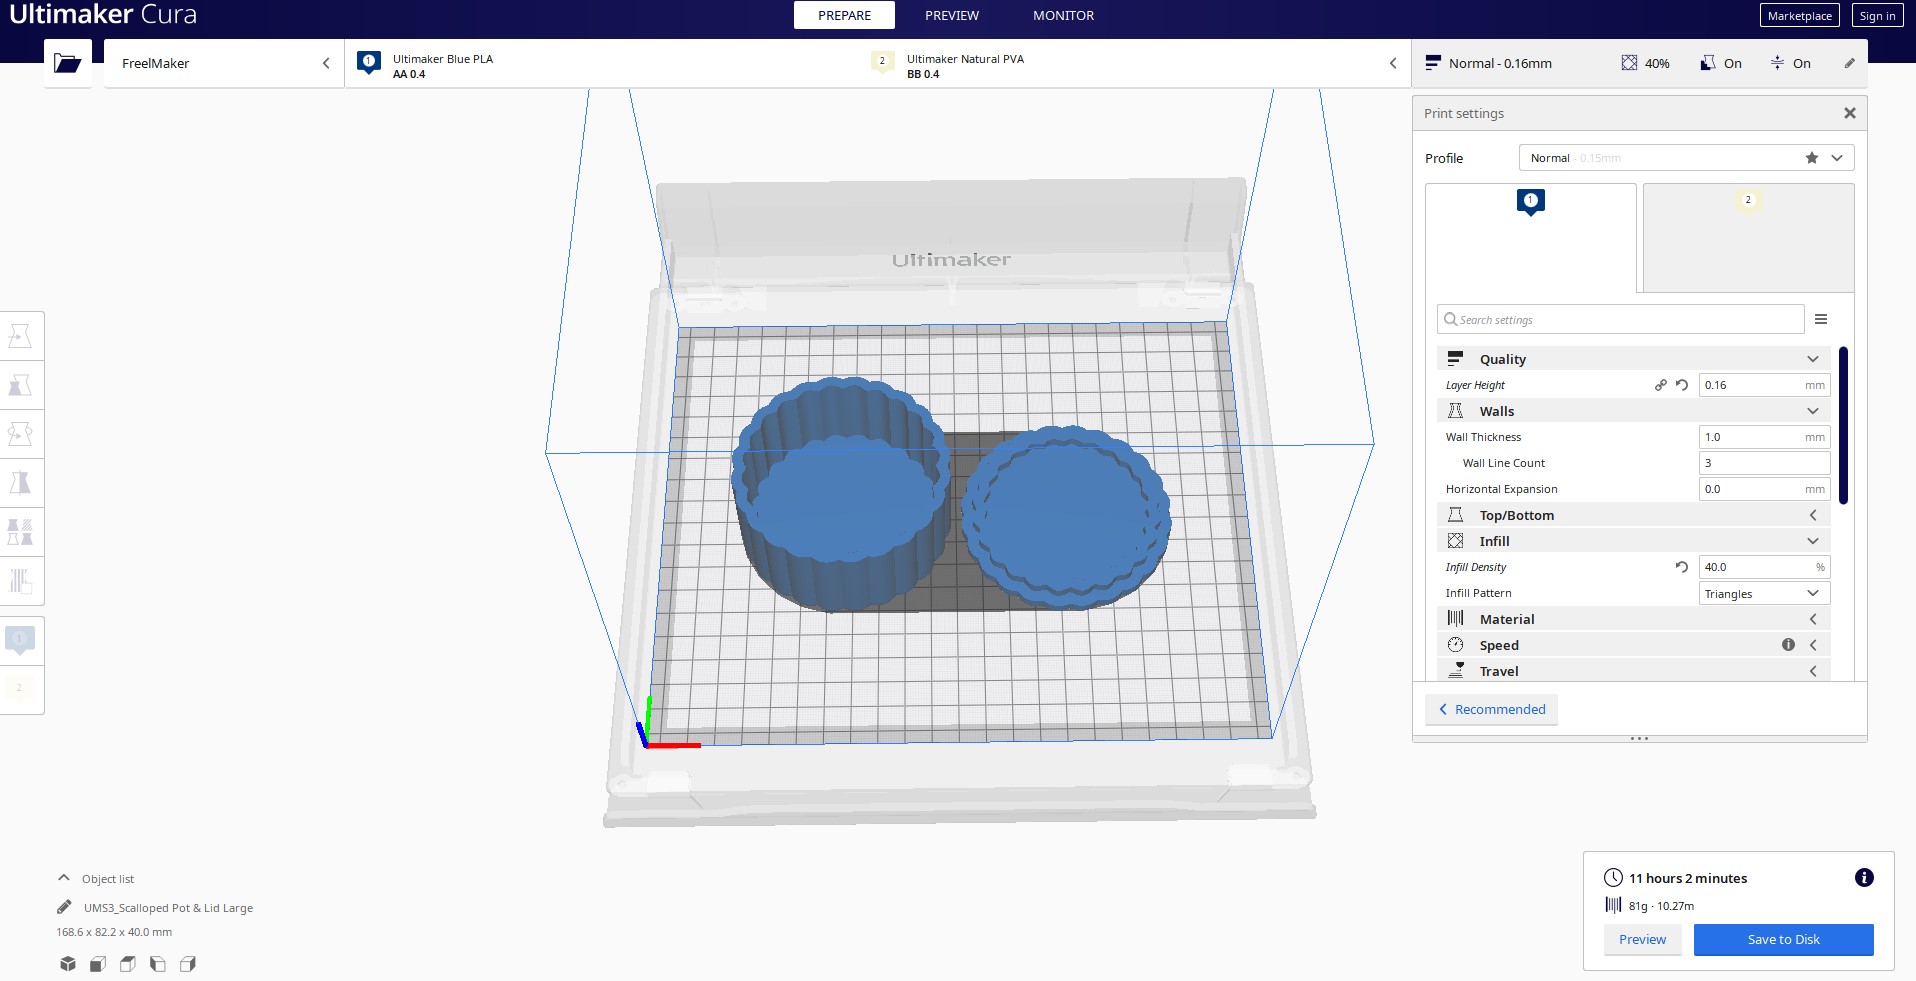Expand the Top/Bottom settings section

coord(1633,515)
